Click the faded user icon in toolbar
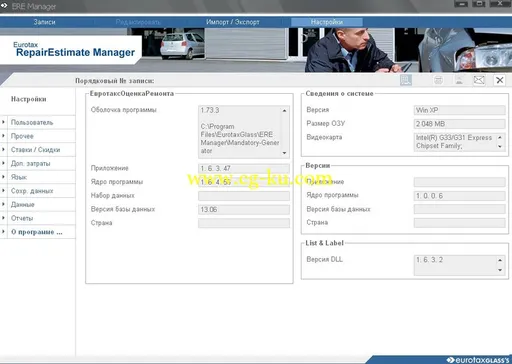The image size is (512, 364). coord(459,80)
